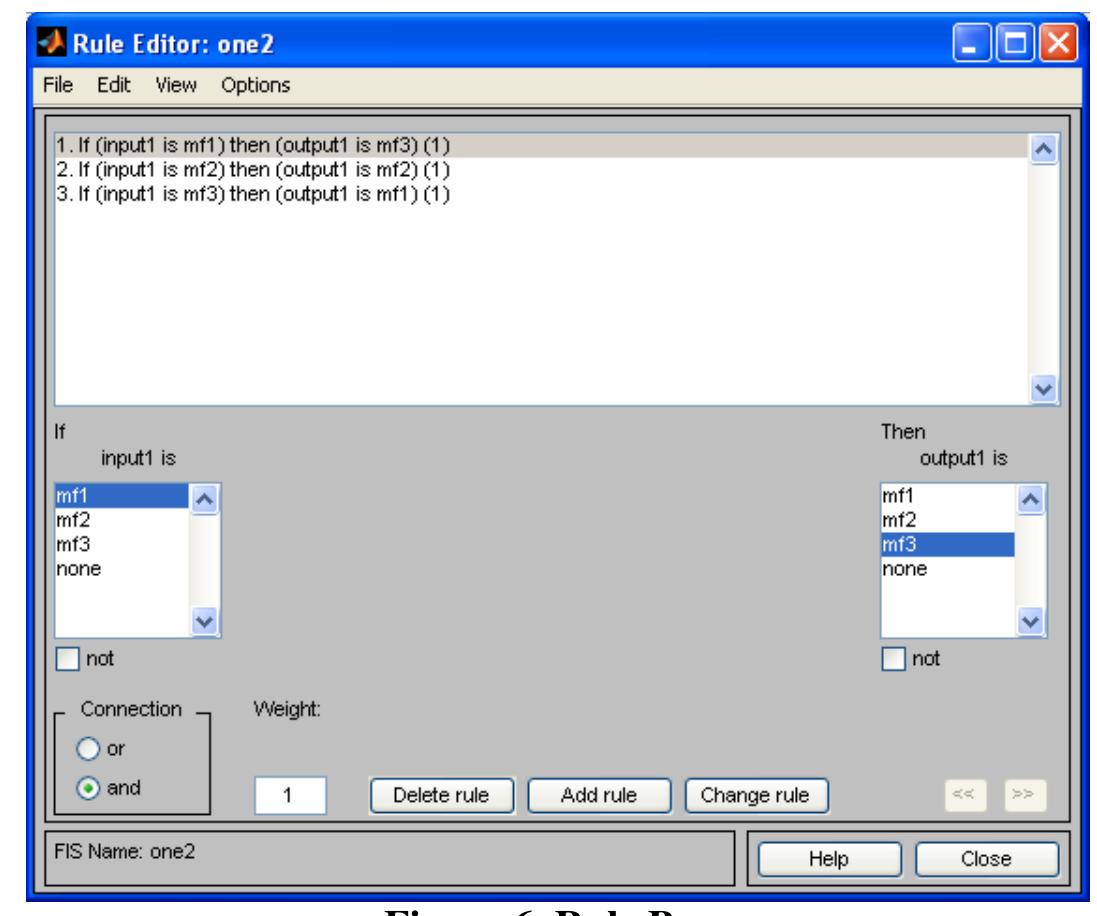This screenshot has height=916, width=1097.
Task: Enable the 'not' checkbox under input1
Action: 67,660
